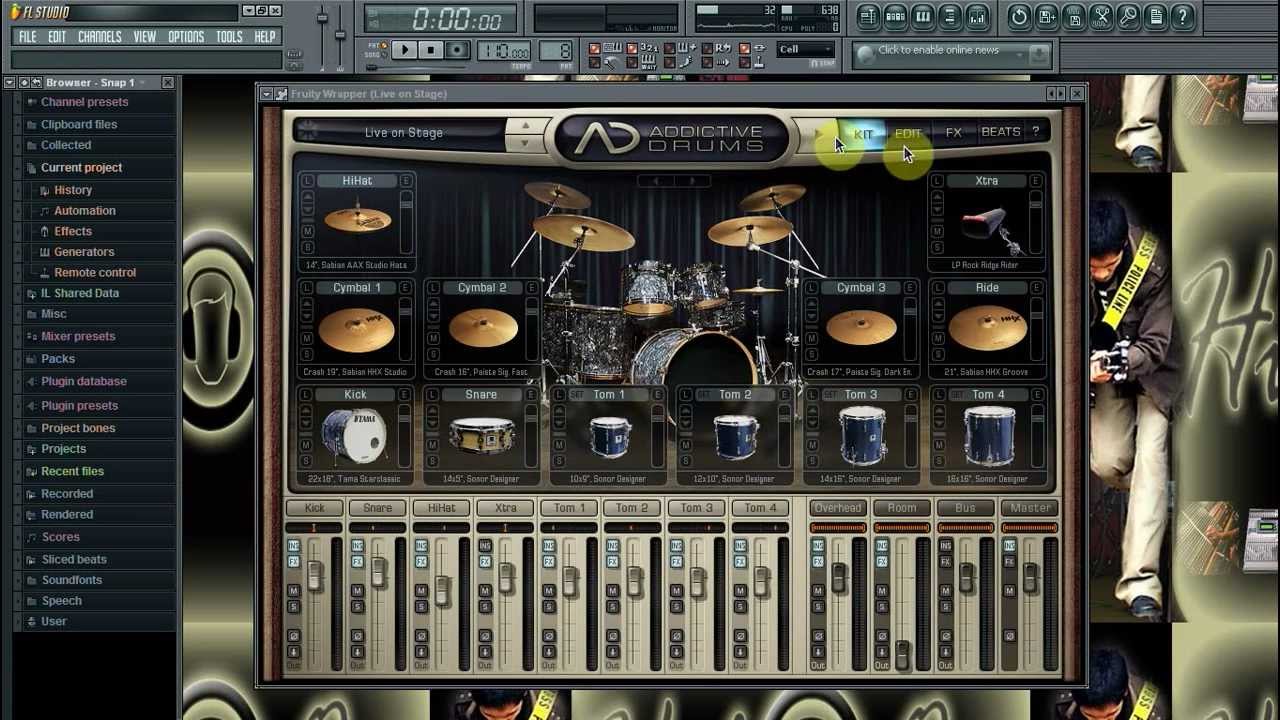Image resolution: width=1280 pixels, height=720 pixels.
Task: Show the browser icon in FL toolbar
Action: [950, 17]
